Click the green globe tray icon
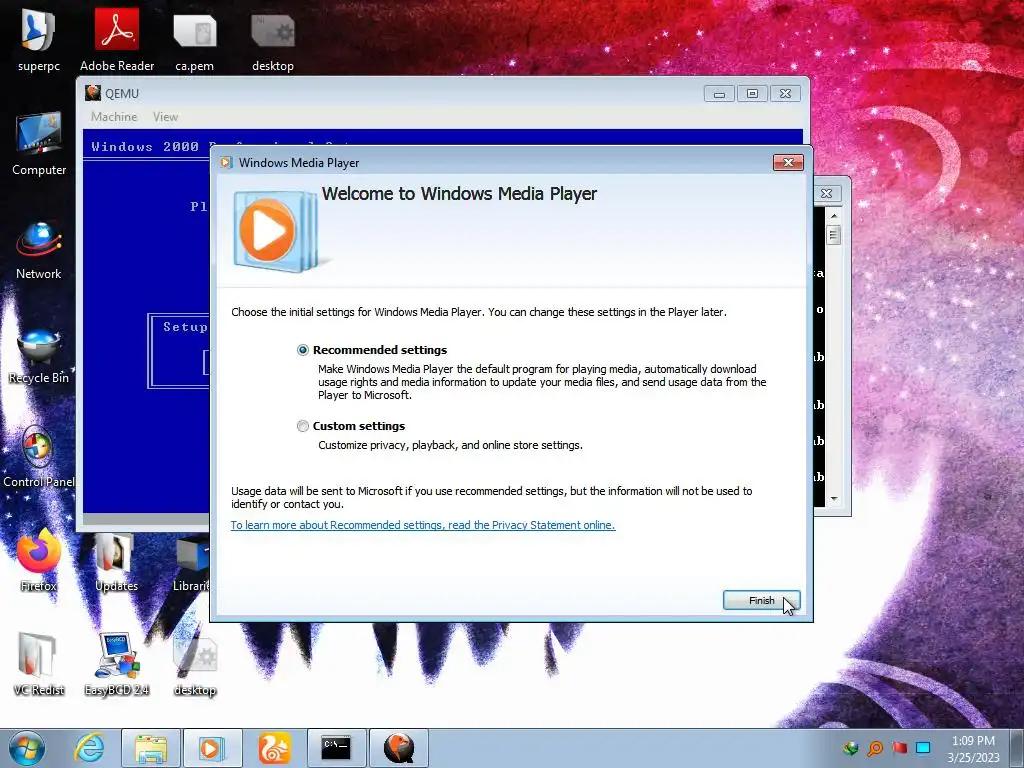Image resolution: width=1024 pixels, height=768 pixels. pos(850,748)
